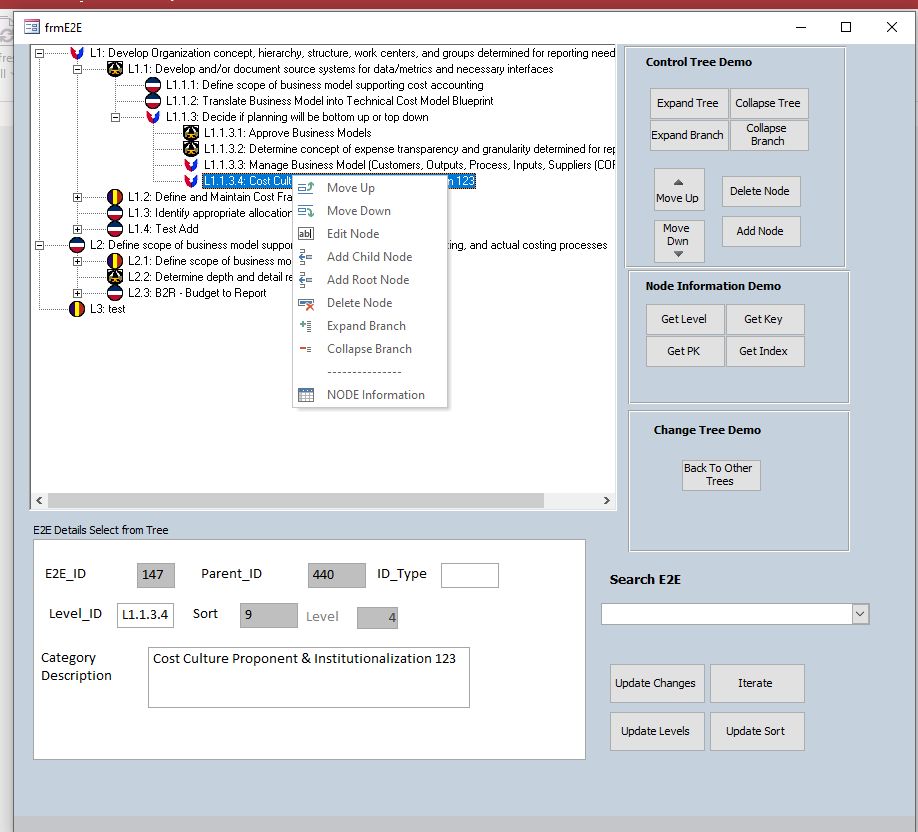Click the Delete Node icon in the context menu

pos(308,303)
